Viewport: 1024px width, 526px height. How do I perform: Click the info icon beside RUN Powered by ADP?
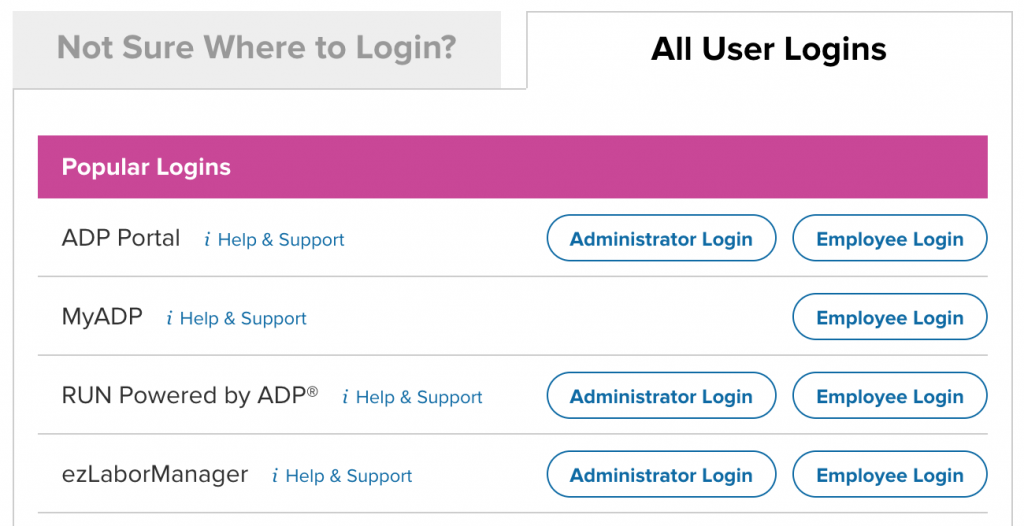(x=345, y=397)
